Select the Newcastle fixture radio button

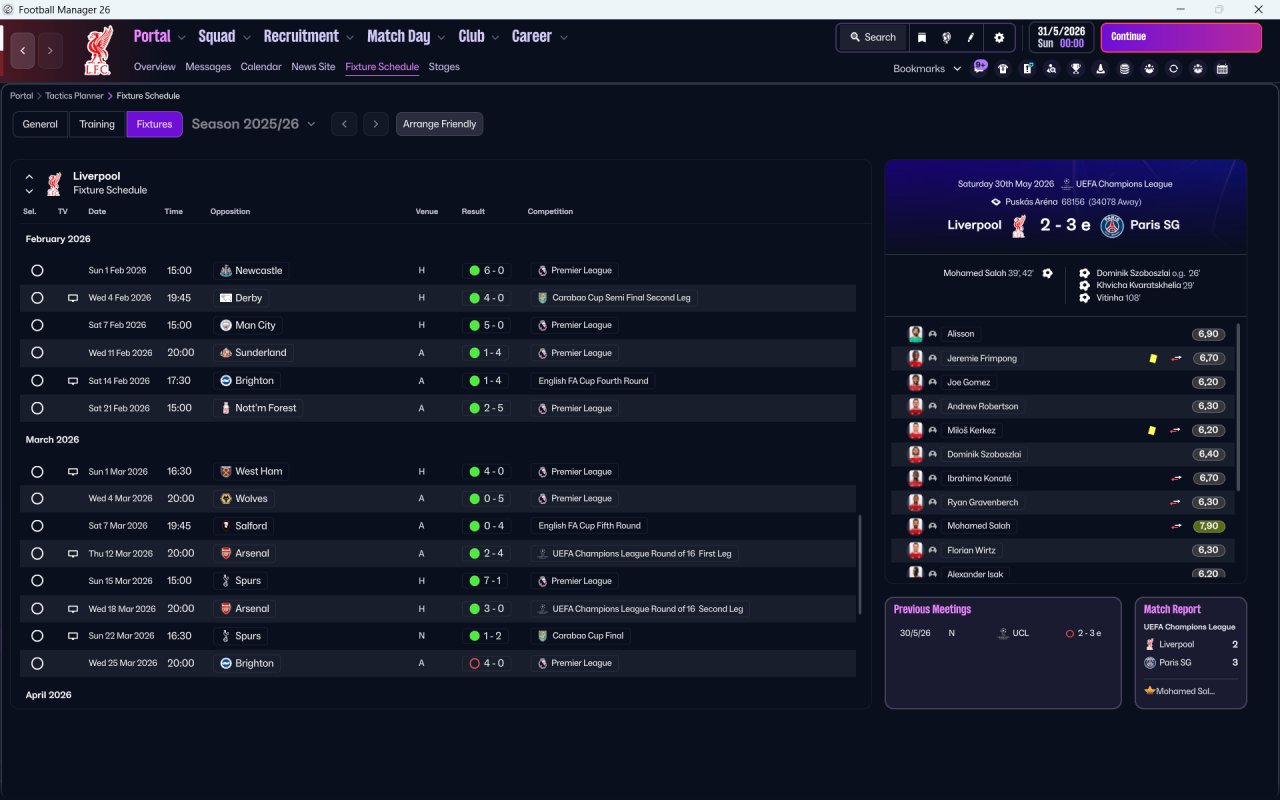pyautogui.click(x=37, y=271)
